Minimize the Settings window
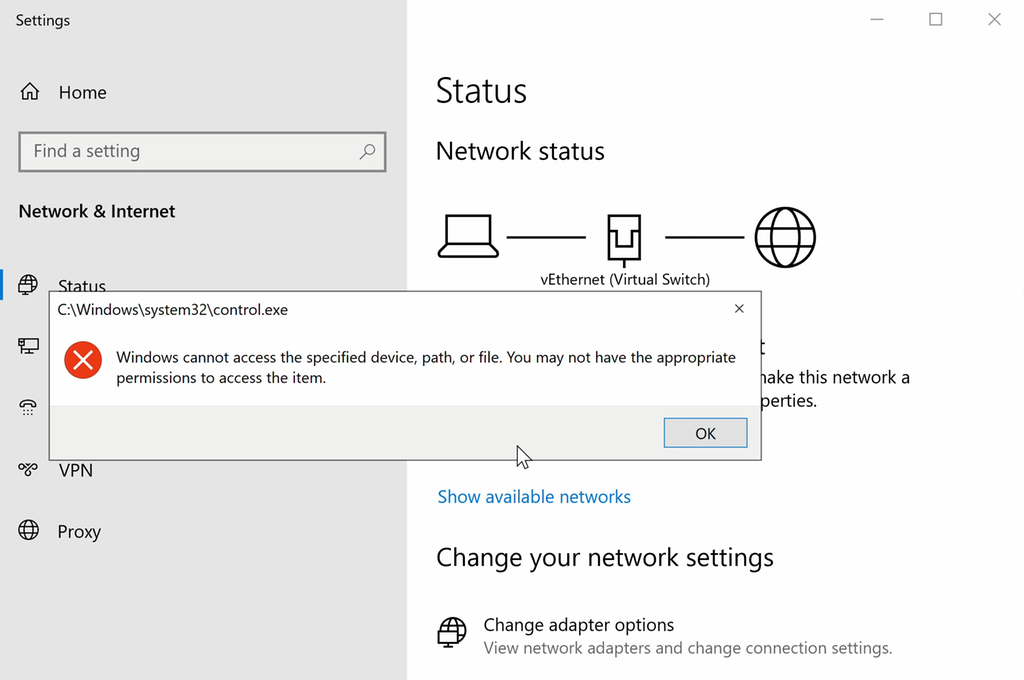This screenshot has width=1024, height=680. point(877,20)
